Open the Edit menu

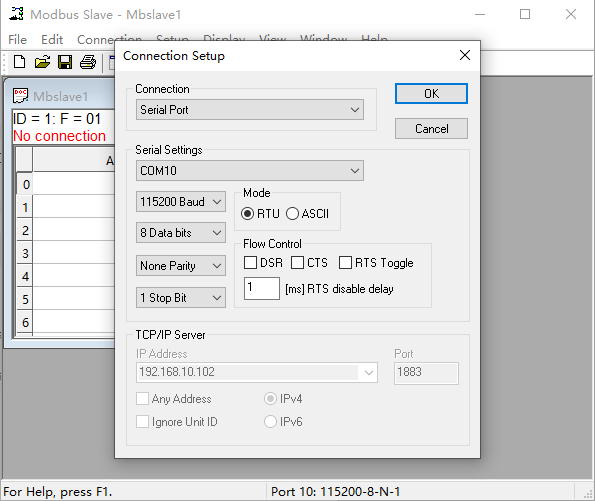52,39
